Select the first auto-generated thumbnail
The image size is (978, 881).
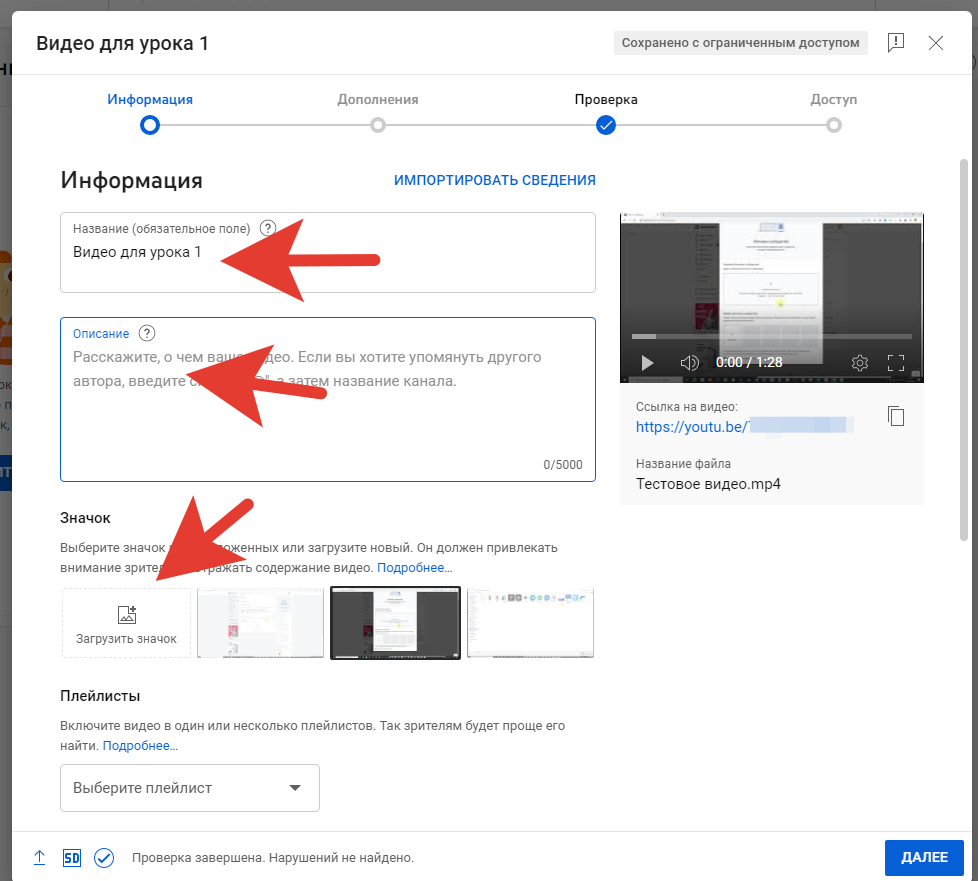261,623
